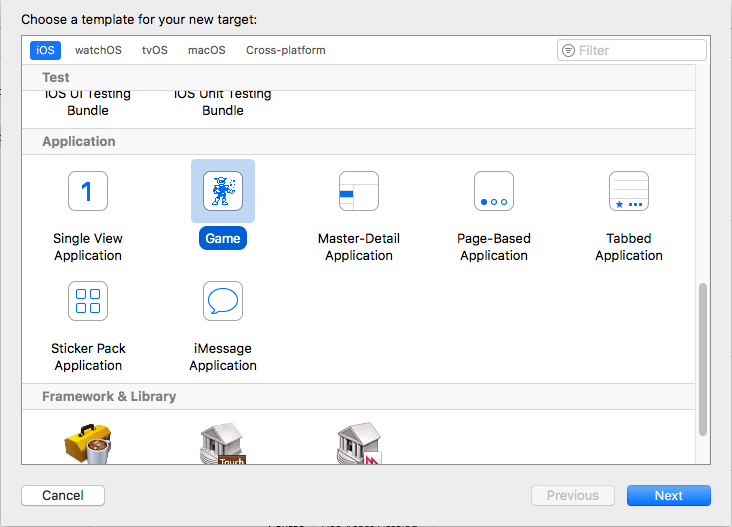
Task: Choose the Master-Detail Application template icon
Action: [x=359, y=191]
